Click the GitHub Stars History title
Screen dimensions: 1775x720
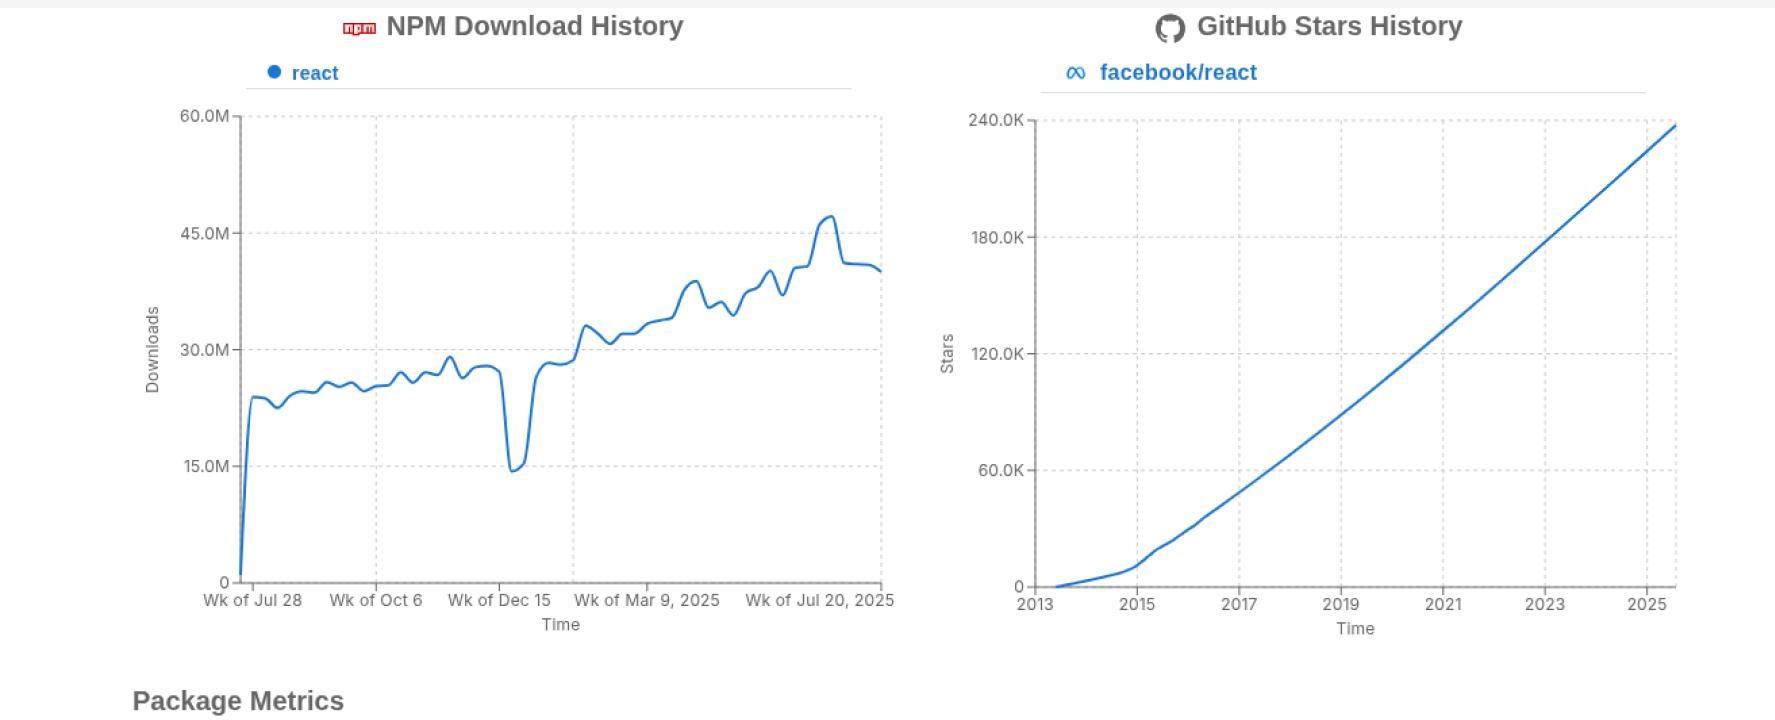coord(1329,27)
